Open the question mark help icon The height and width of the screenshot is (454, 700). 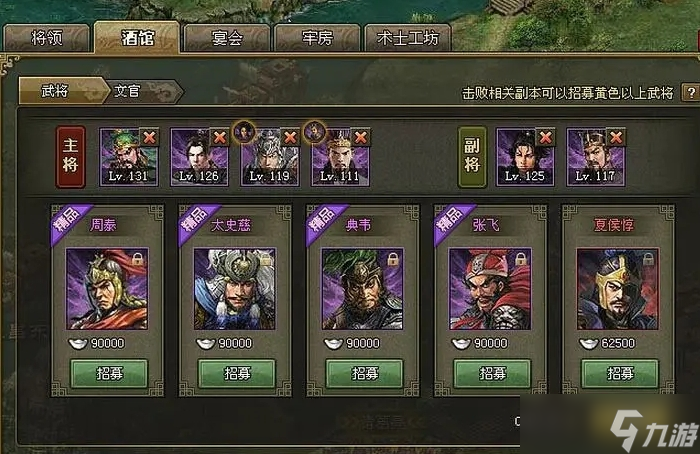691,92
